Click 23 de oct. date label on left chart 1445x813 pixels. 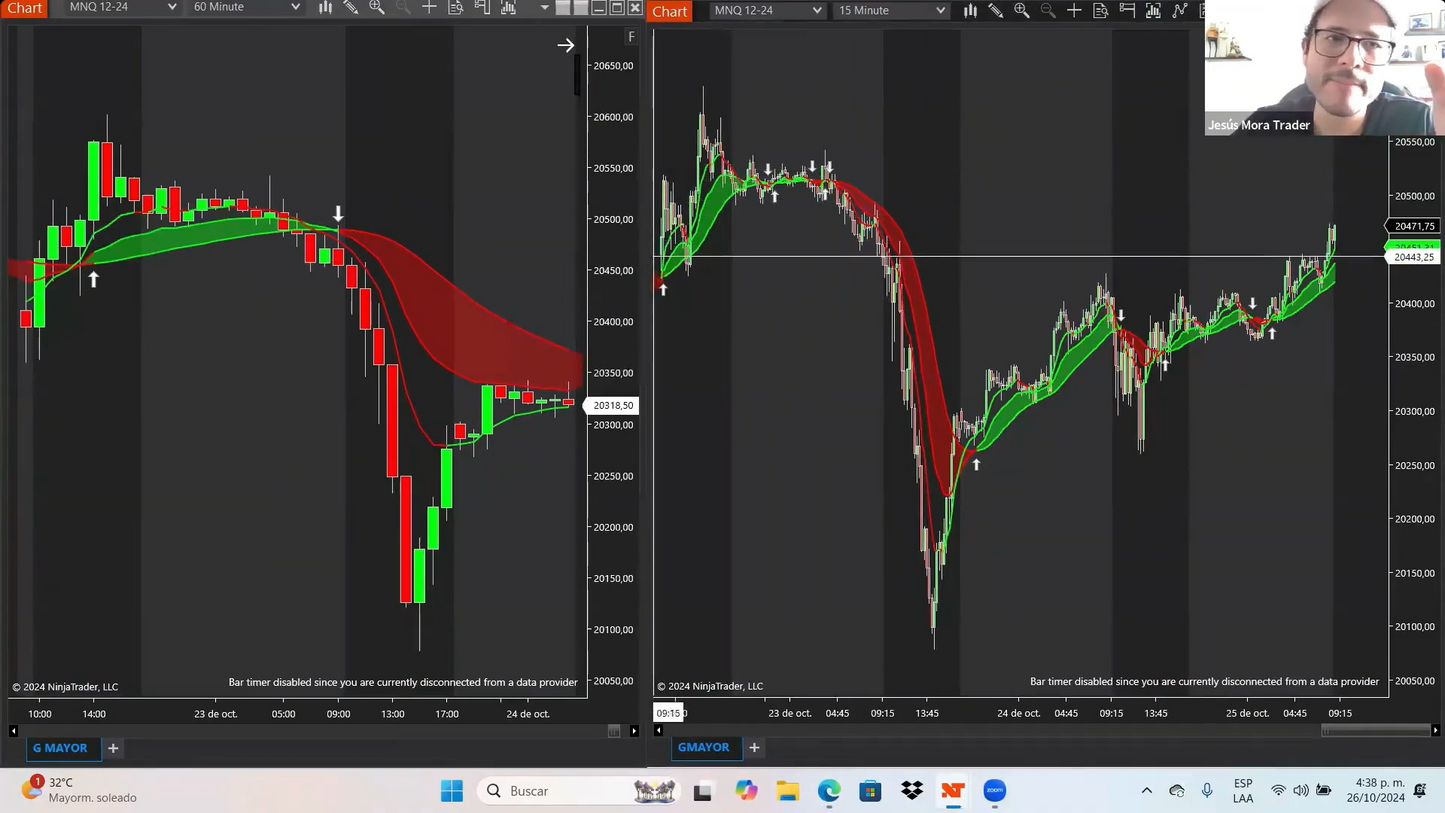(215, 714)
